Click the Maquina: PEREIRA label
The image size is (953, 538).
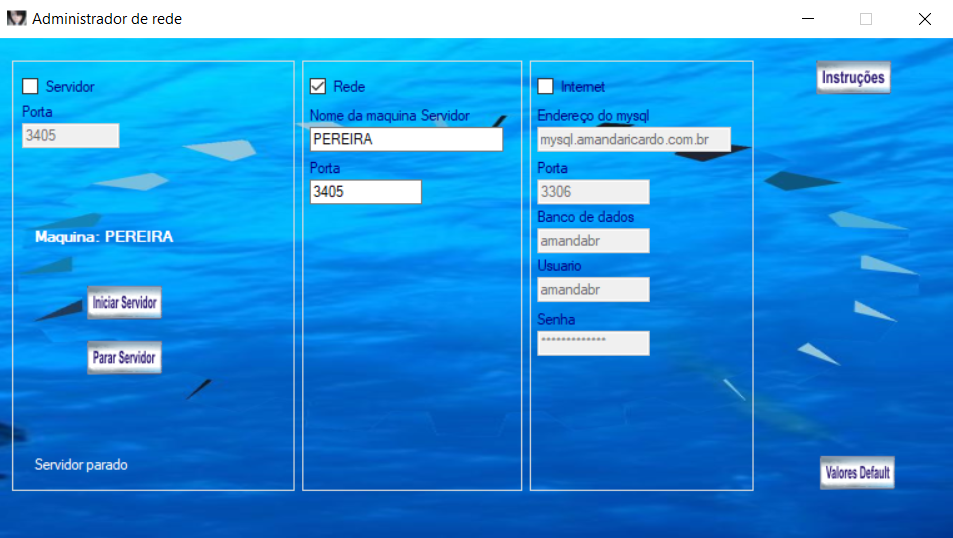coord(104,236)
